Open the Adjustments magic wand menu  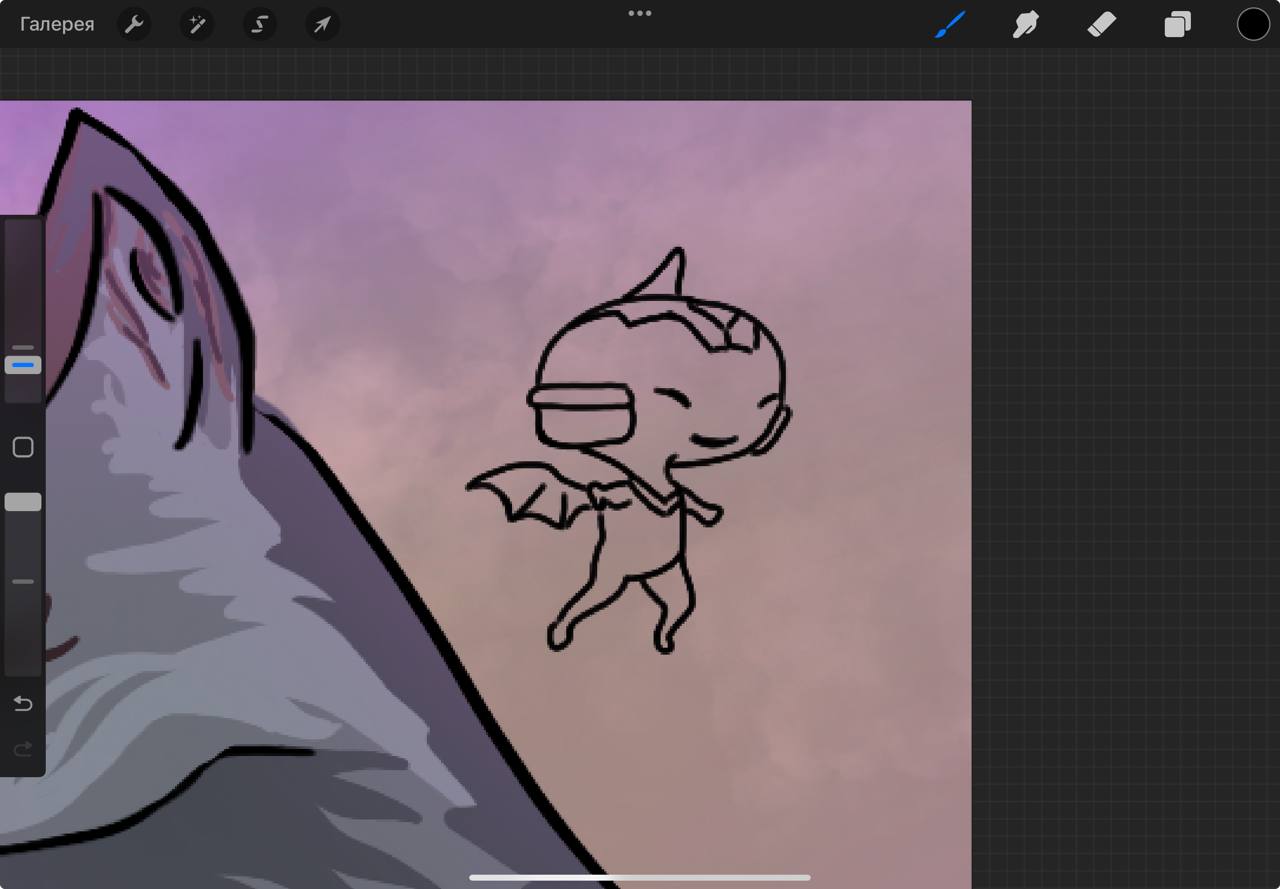197,24
